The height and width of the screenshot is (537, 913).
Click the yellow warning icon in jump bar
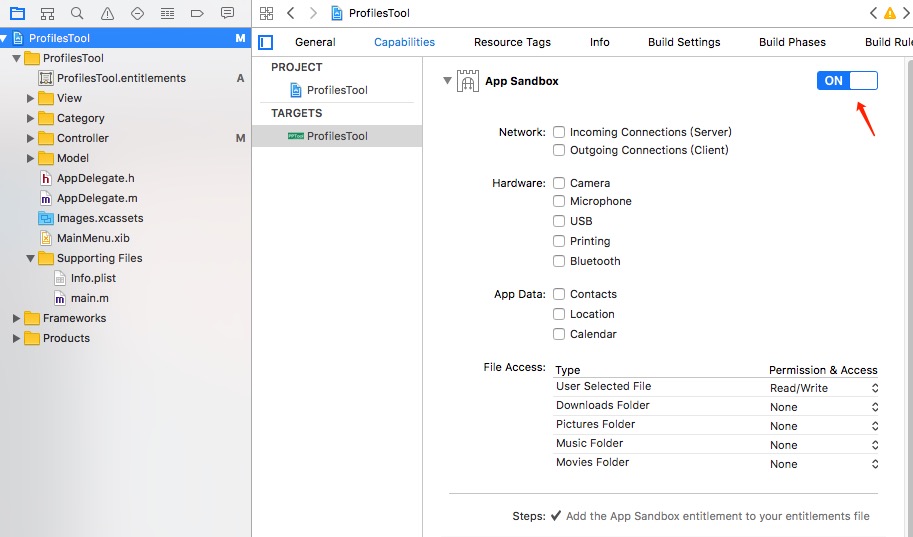point(890,13)
